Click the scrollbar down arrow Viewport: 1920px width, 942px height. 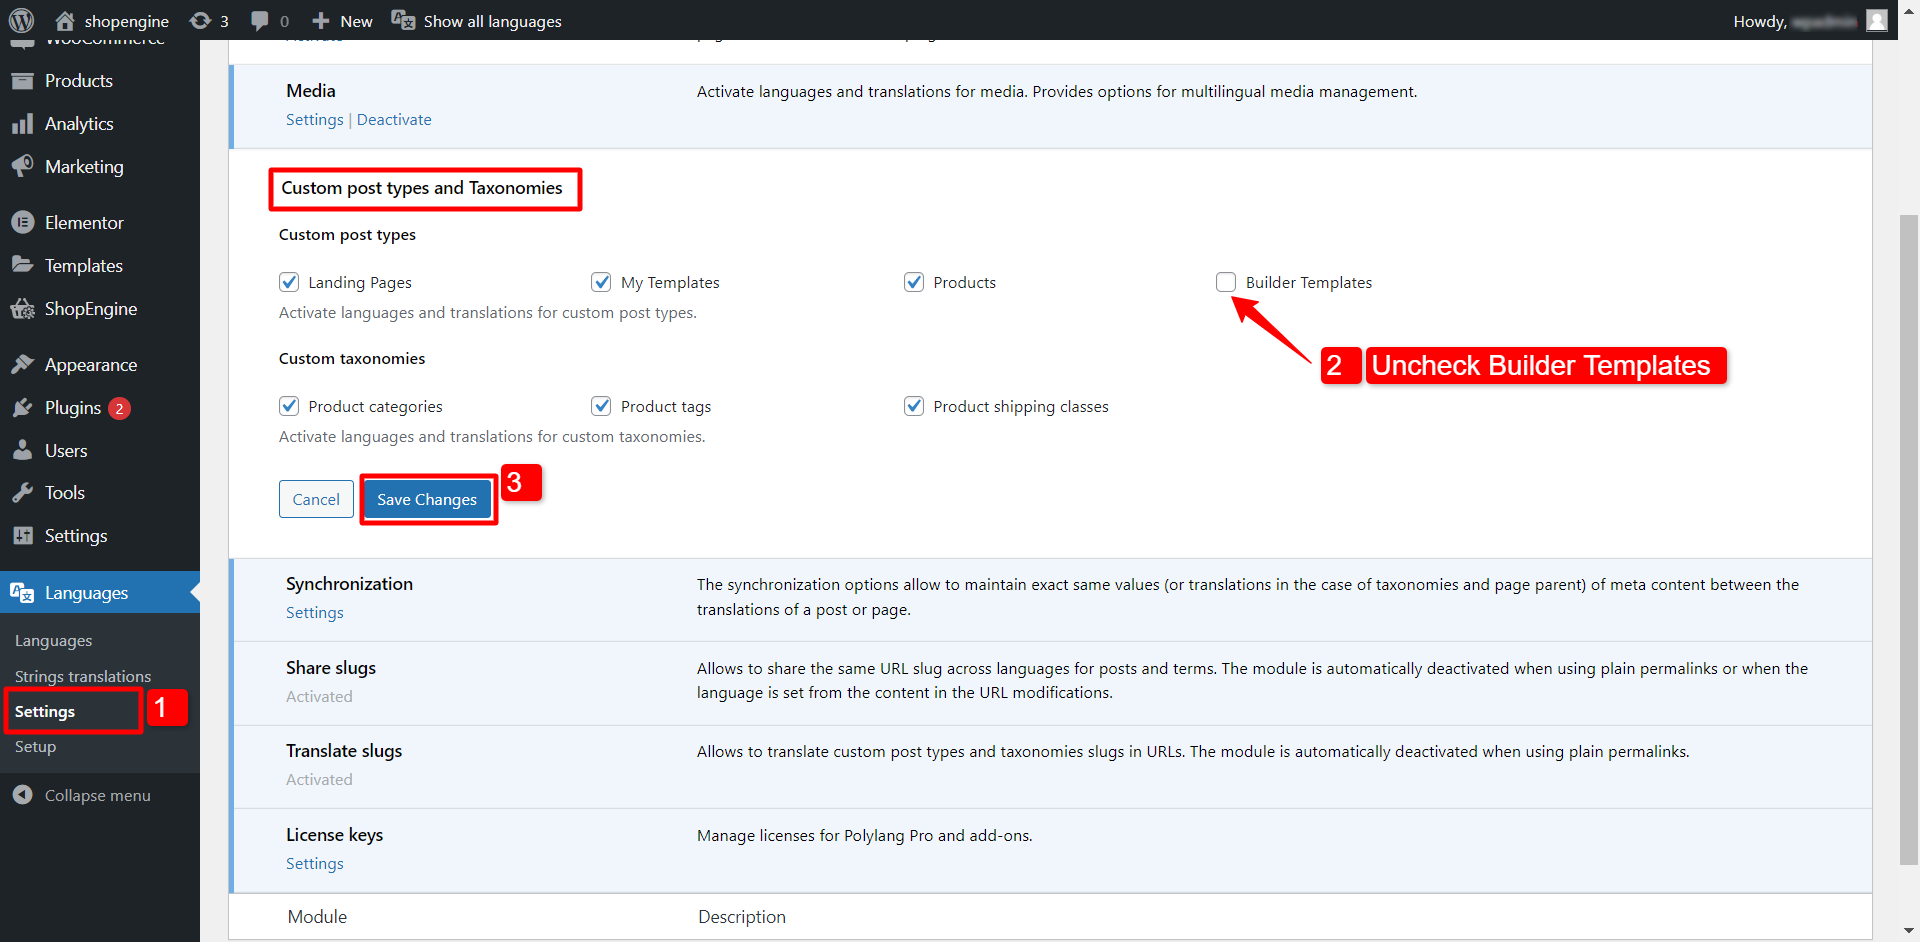[1909, 931]
